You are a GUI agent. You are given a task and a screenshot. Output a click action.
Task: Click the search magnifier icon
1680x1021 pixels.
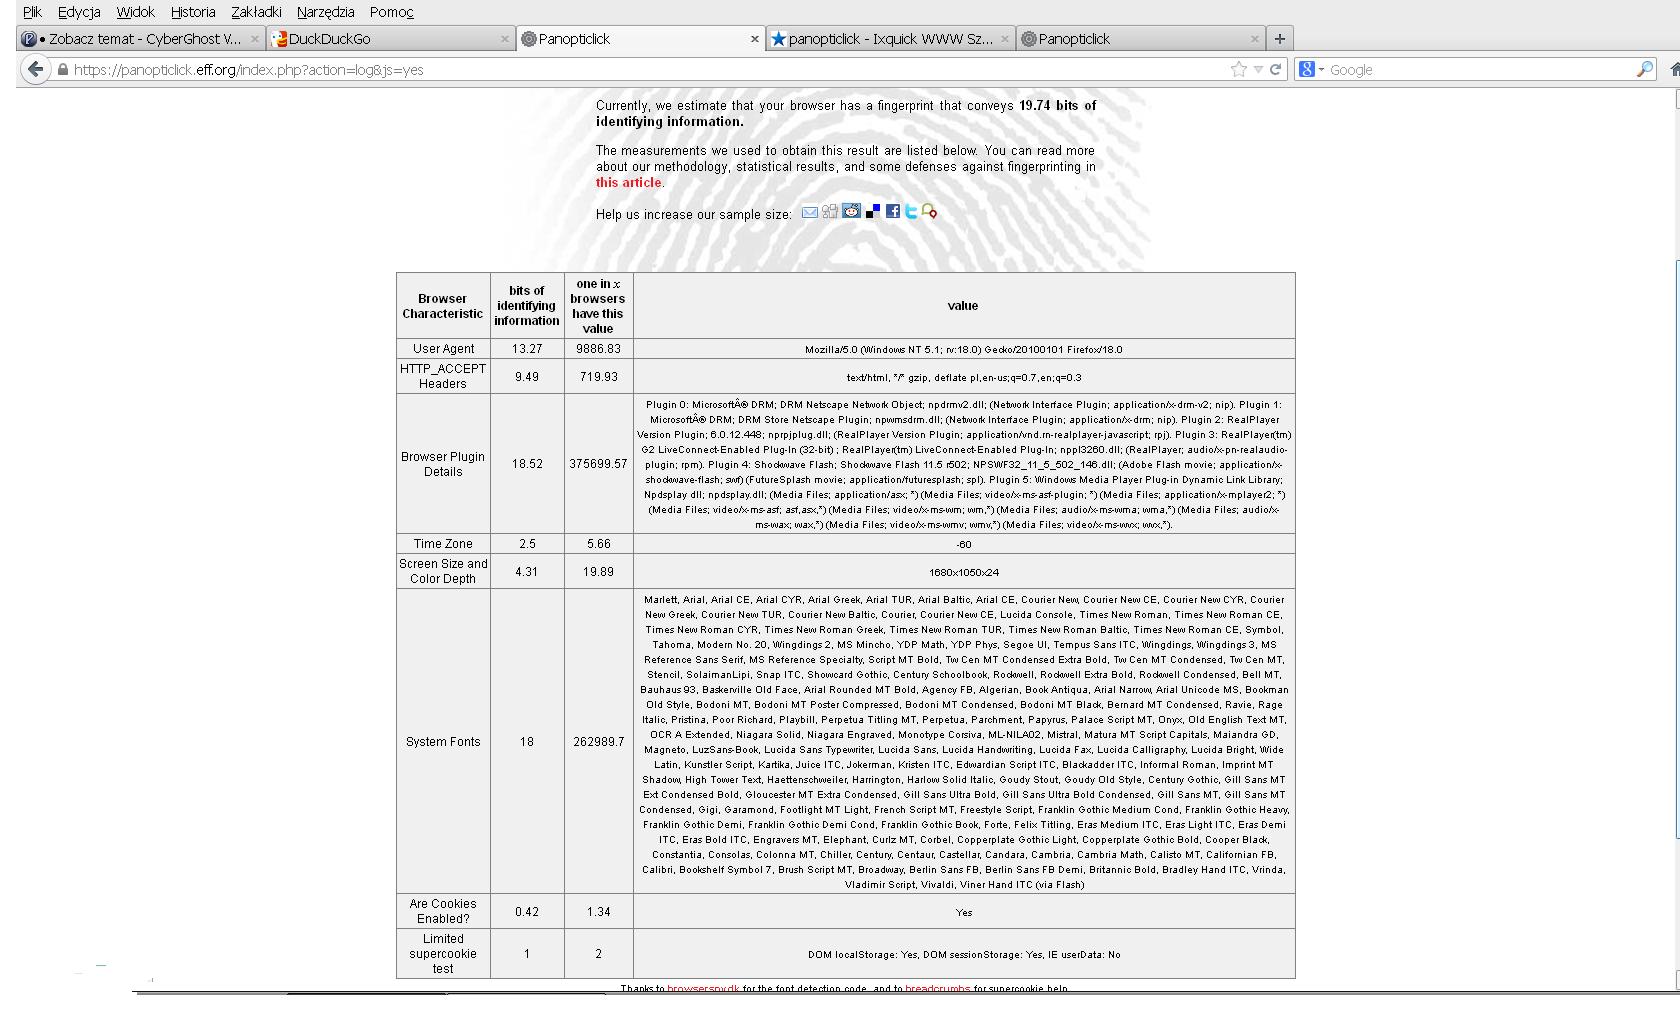(1644, 69)
